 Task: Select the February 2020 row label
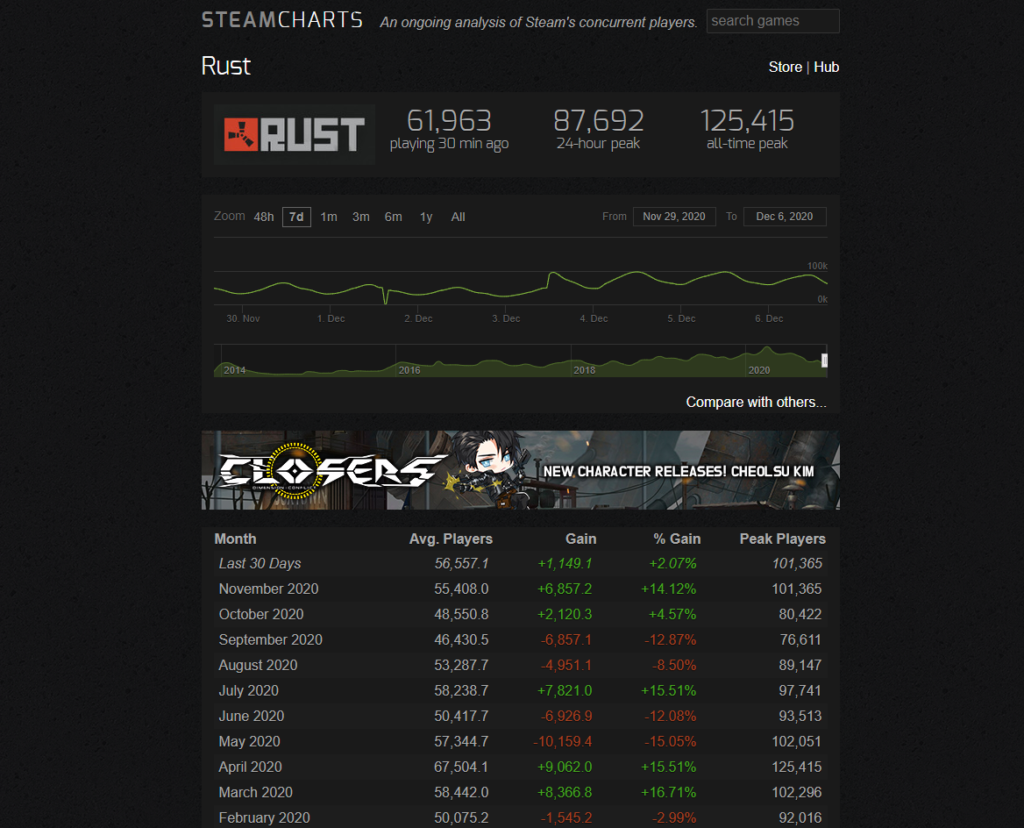pos(264,818)
